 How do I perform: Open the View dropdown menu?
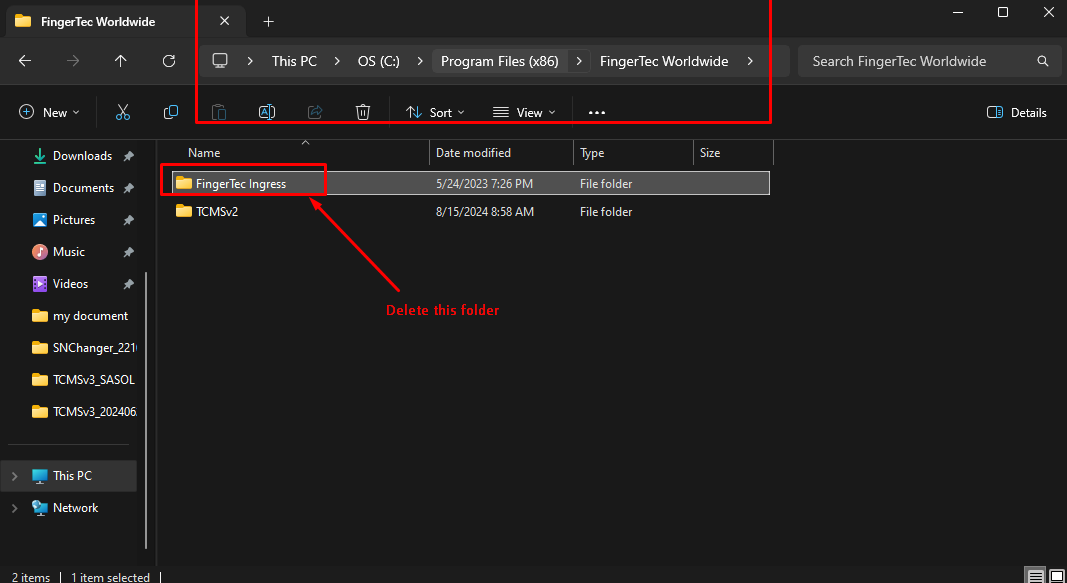pos(524,112)
